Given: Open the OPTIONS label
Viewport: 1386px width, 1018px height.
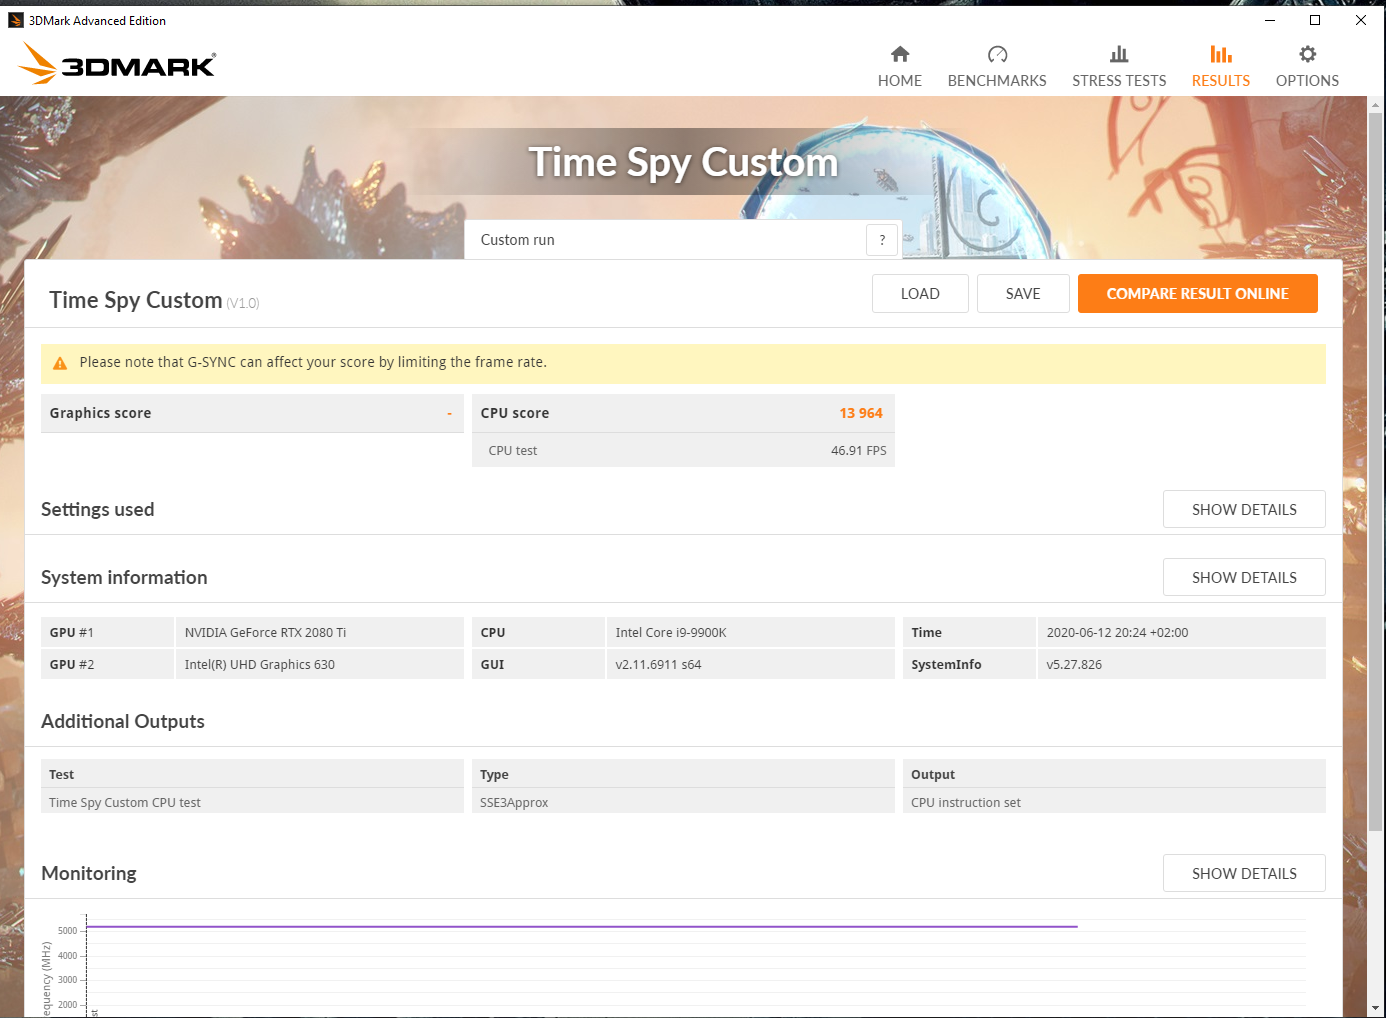Looking at the screenshot, I should (1307, 81).
